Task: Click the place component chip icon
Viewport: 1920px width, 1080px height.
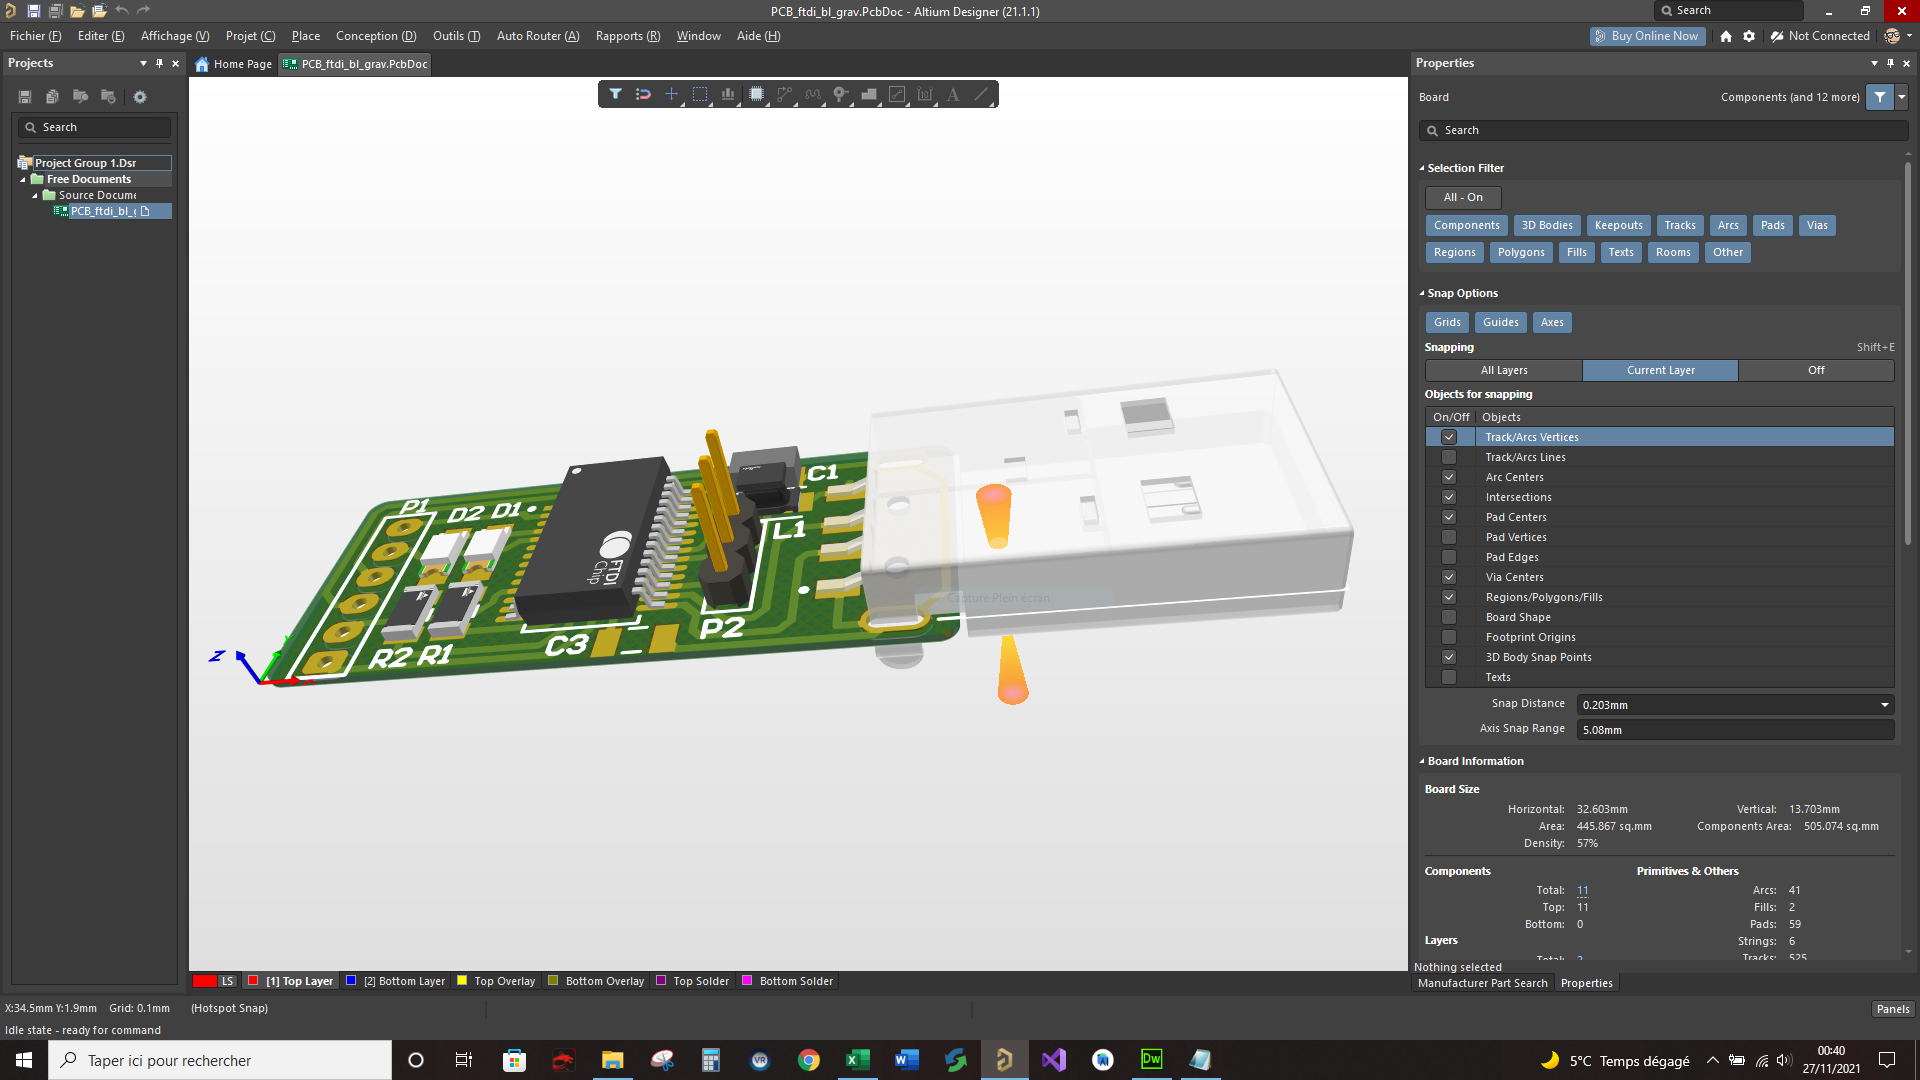Action: pos(757,94)
